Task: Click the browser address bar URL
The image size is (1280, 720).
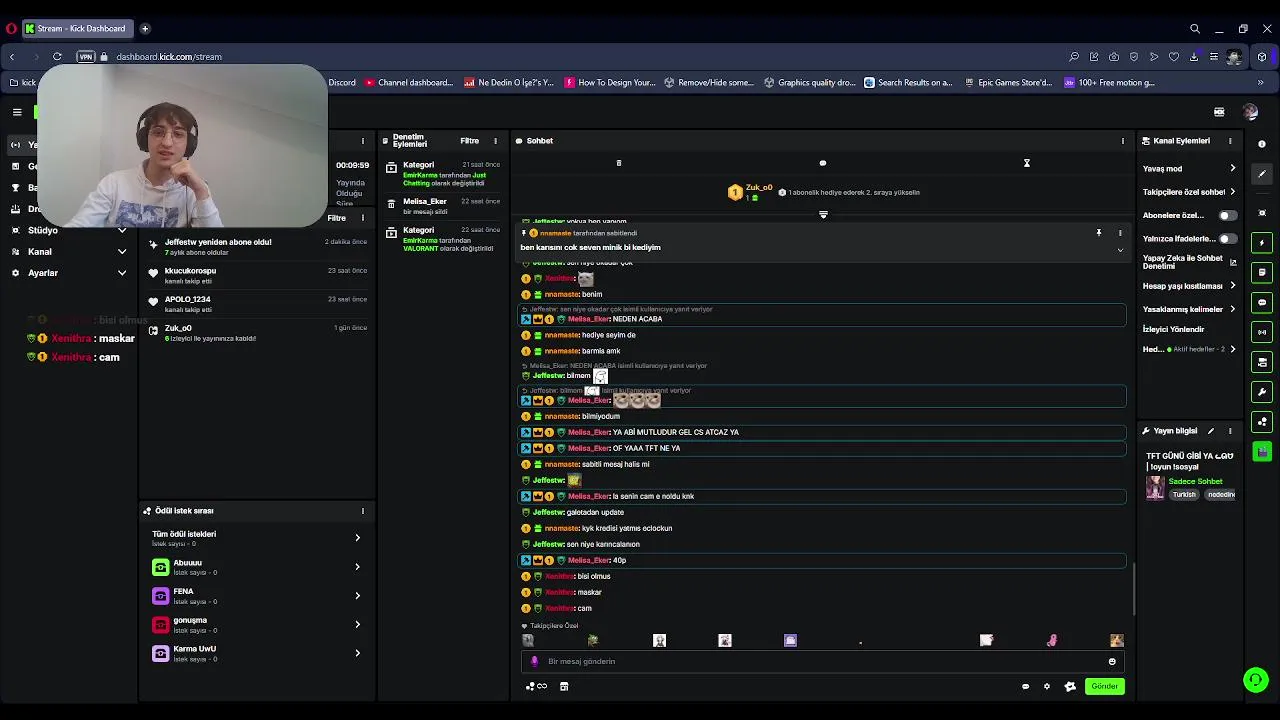Action: point(169,57)
